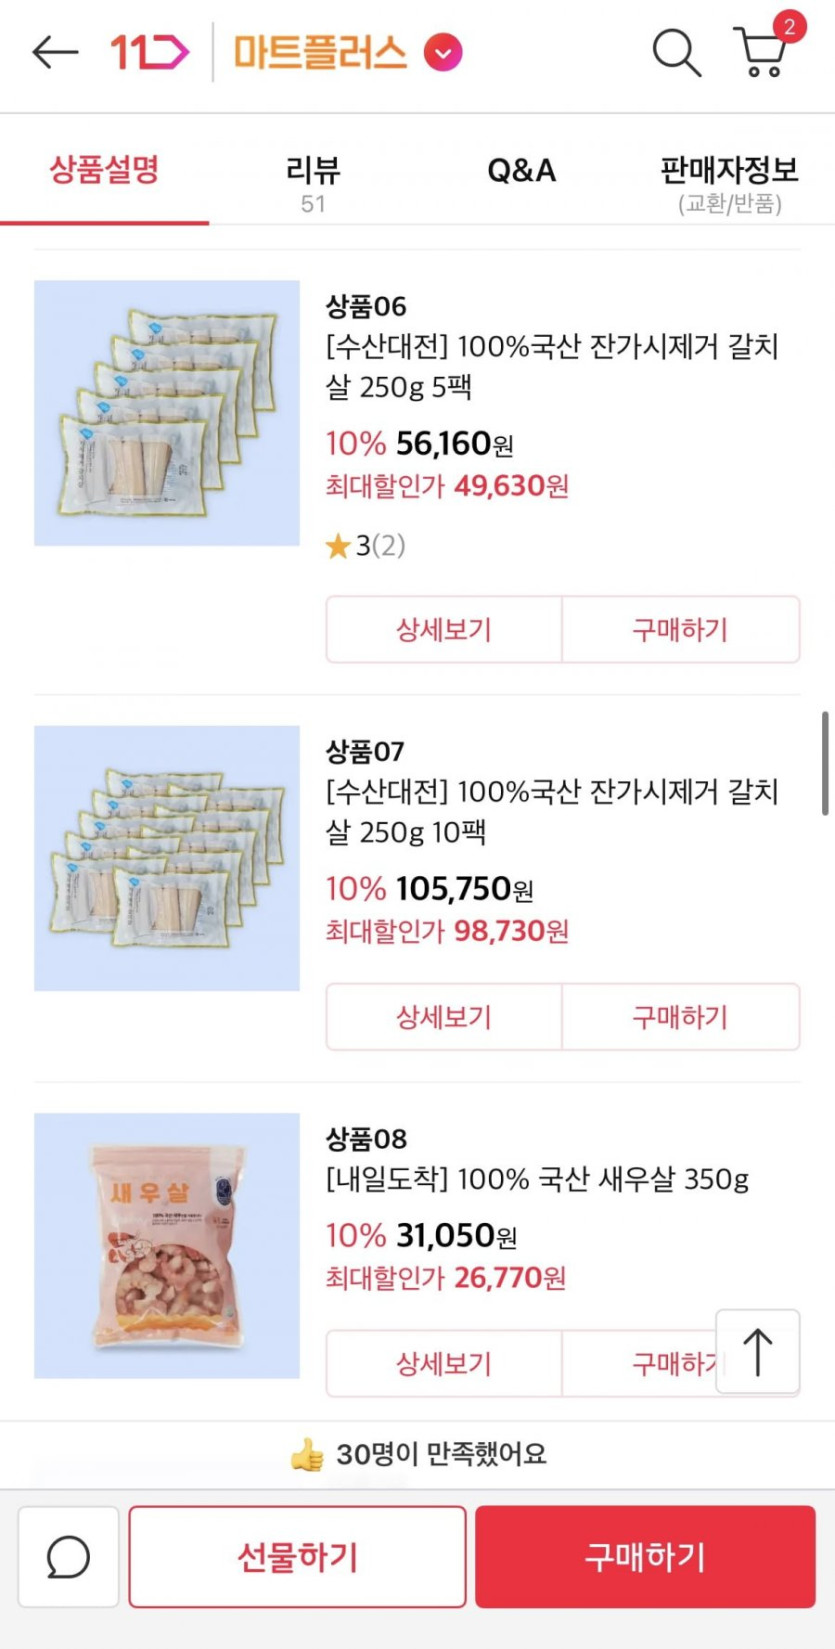Screen dimensions: 835x1649
Task: Tap the back arrow icon
Action: 55,52
